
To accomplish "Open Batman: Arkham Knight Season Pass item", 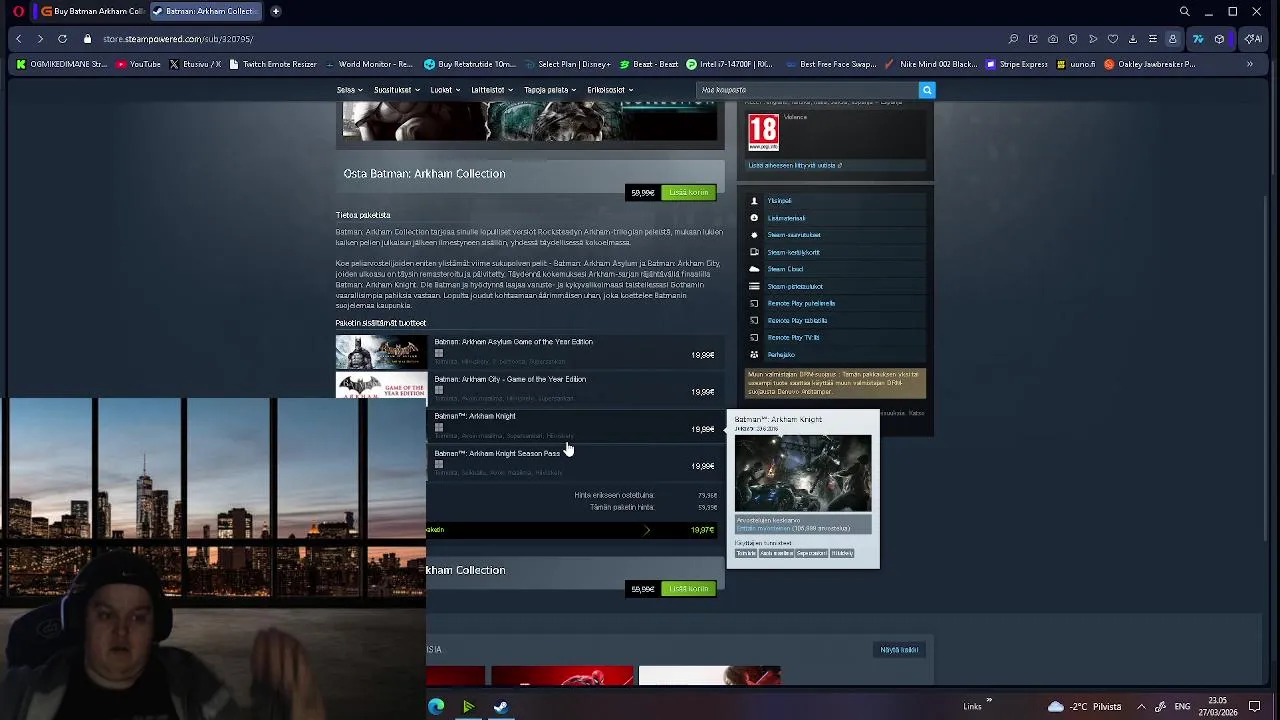I will pos(497,453).
